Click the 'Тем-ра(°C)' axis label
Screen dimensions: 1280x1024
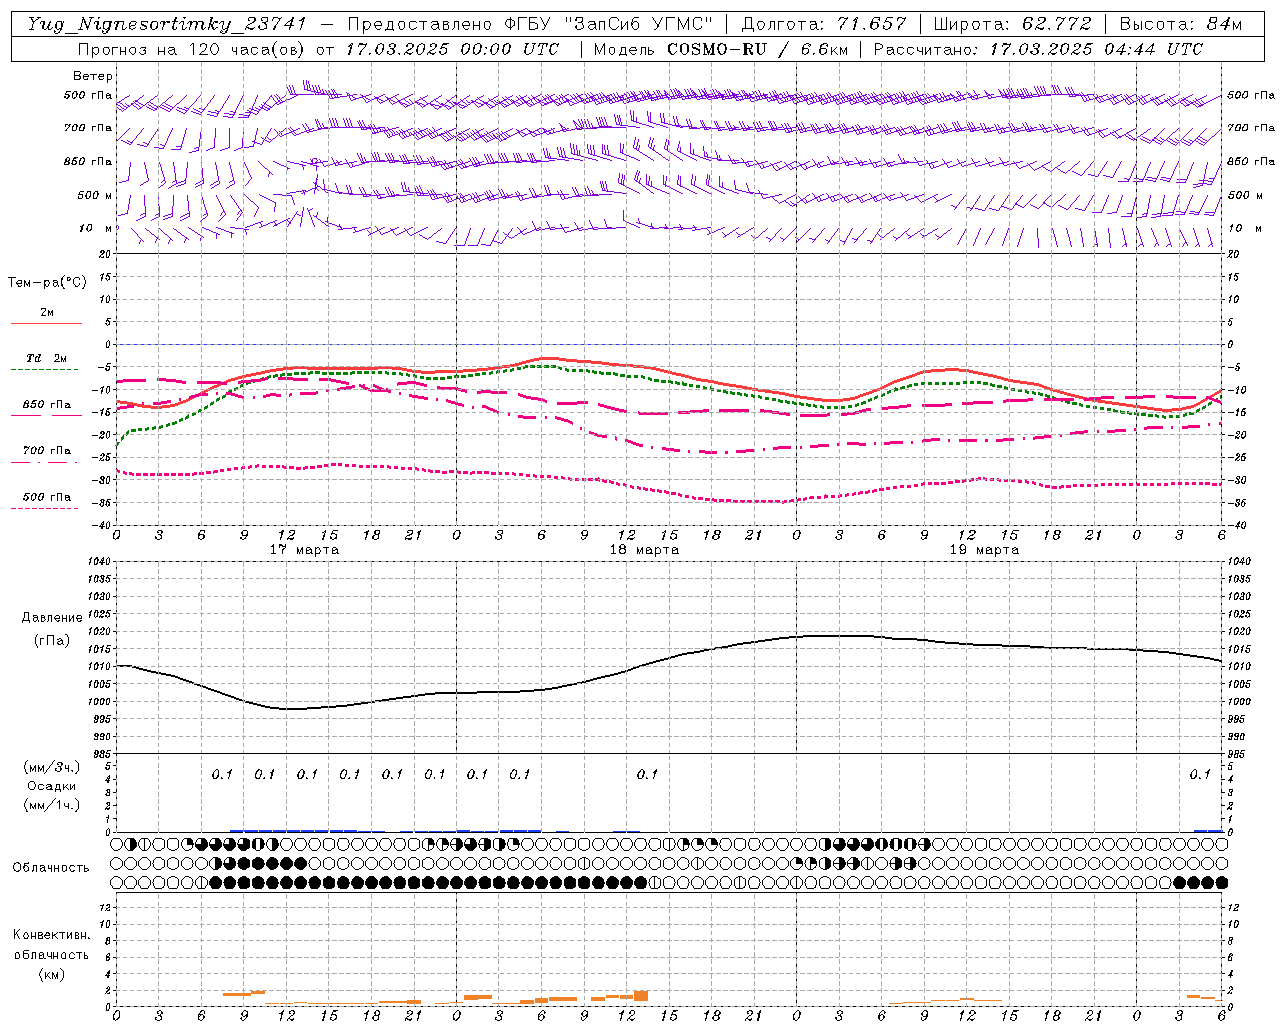[x=47, y=283]
